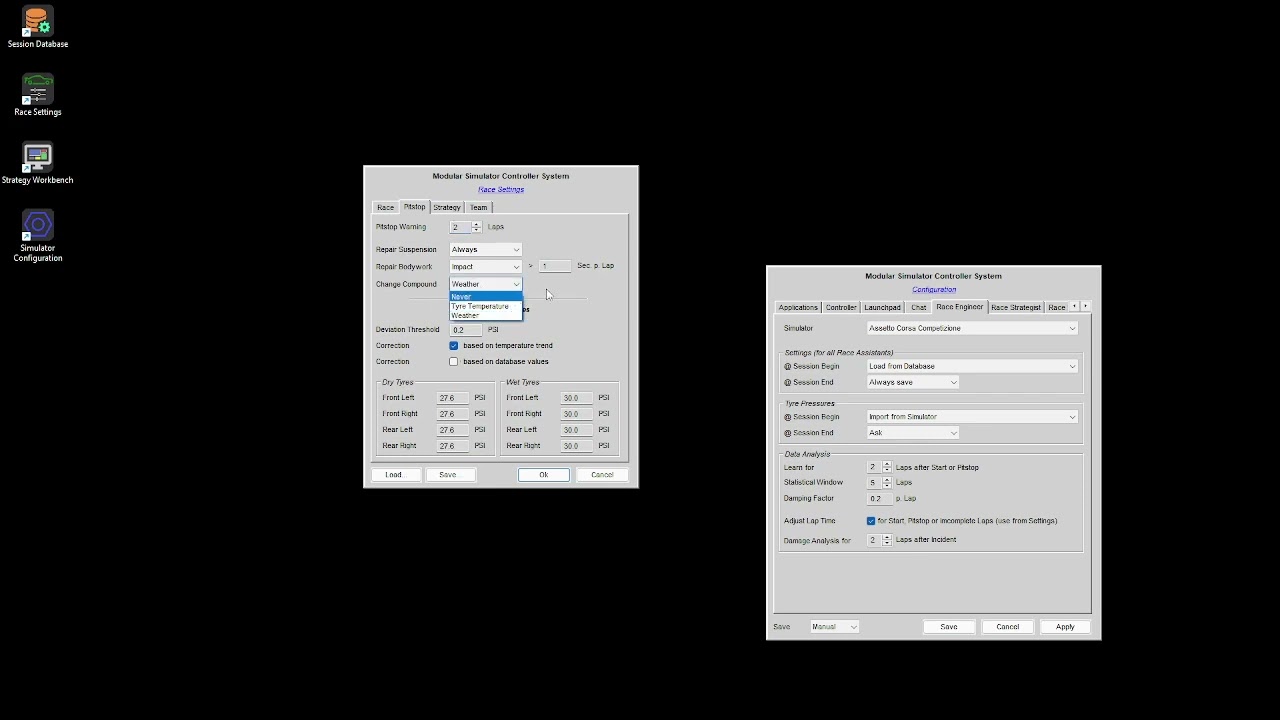Select the Race Engineer tab
Image resolution: width=1280 pixels, height=720 pixels.
tap(959, 306)
